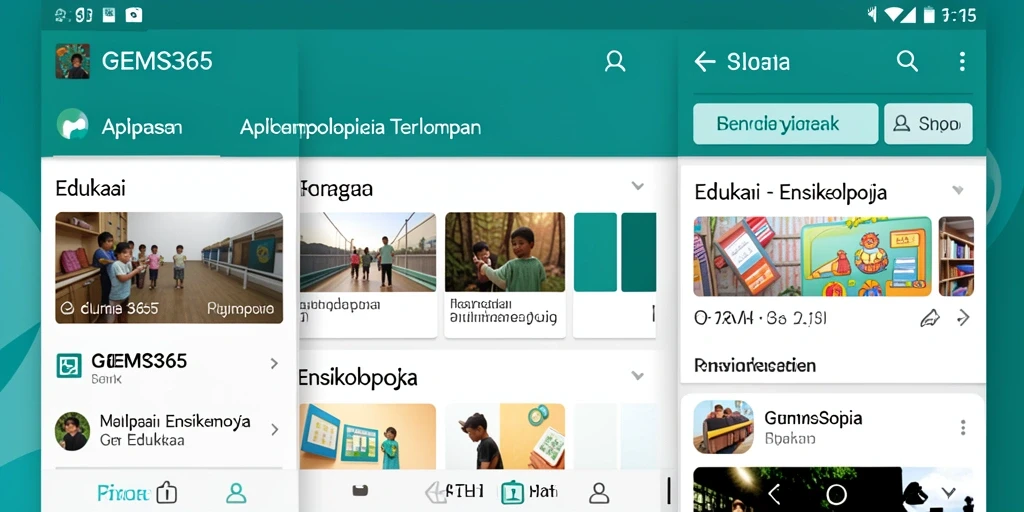Click the share box icon in bottom bar
The width and height of the screenshot is (1024, 512).
167,492
